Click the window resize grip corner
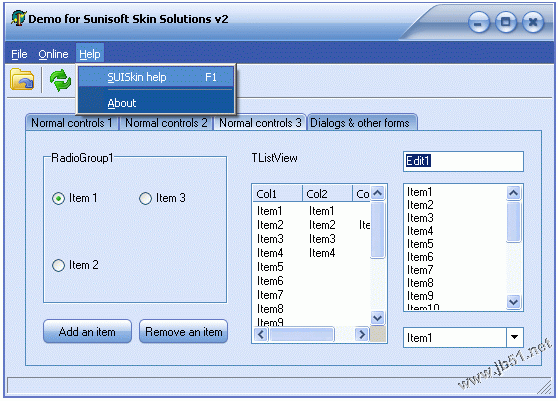This screenshot has height=401, width=558. pyautogui.click(x=544, y=387)
